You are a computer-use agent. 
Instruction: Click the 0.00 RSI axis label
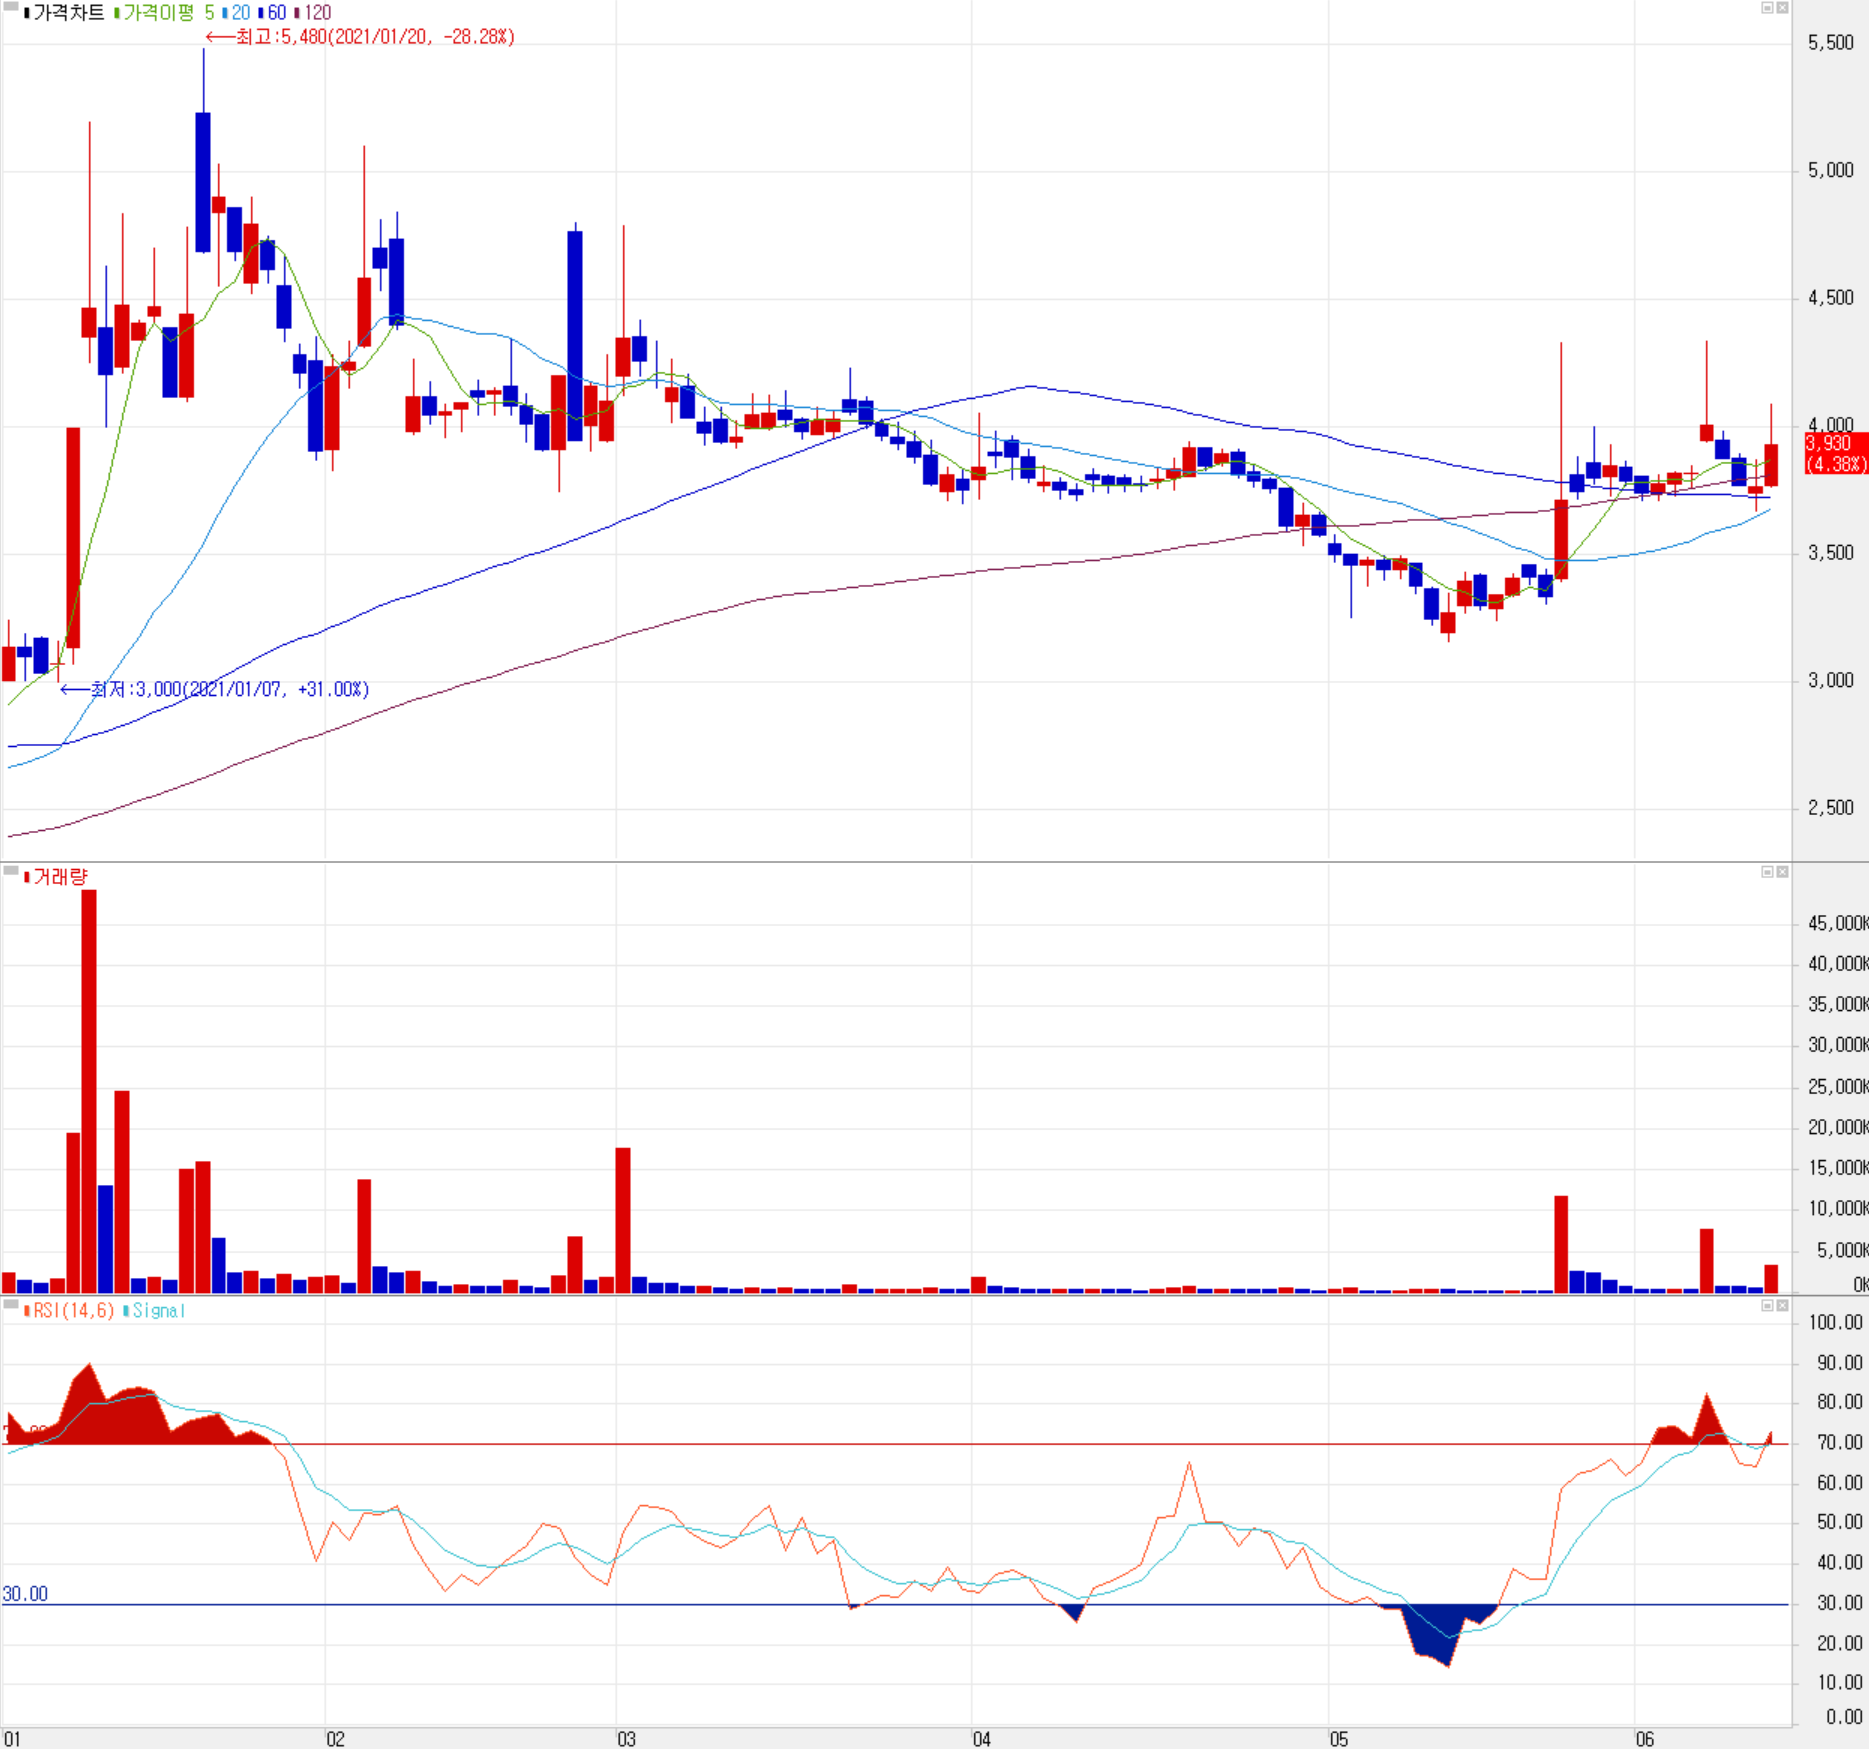click(1843, 1717)
